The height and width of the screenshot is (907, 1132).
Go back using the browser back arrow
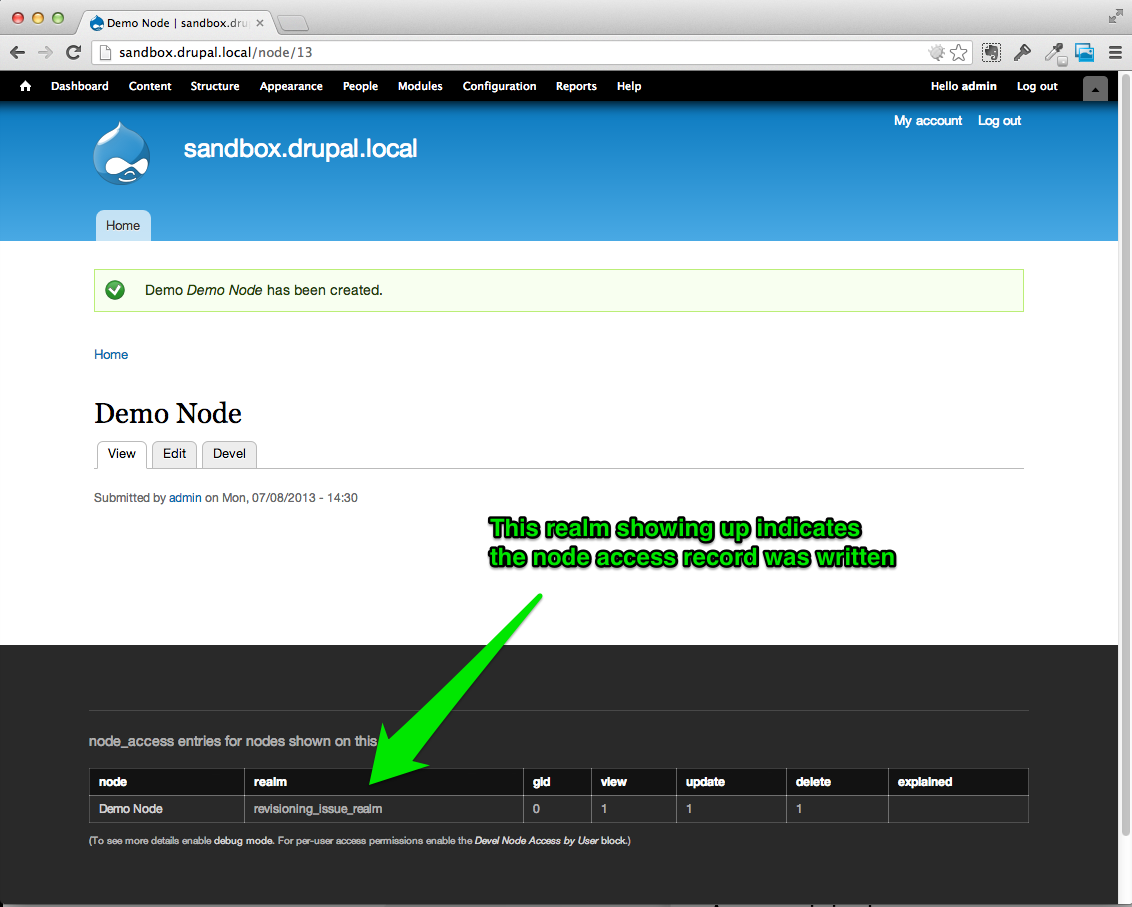17,52
